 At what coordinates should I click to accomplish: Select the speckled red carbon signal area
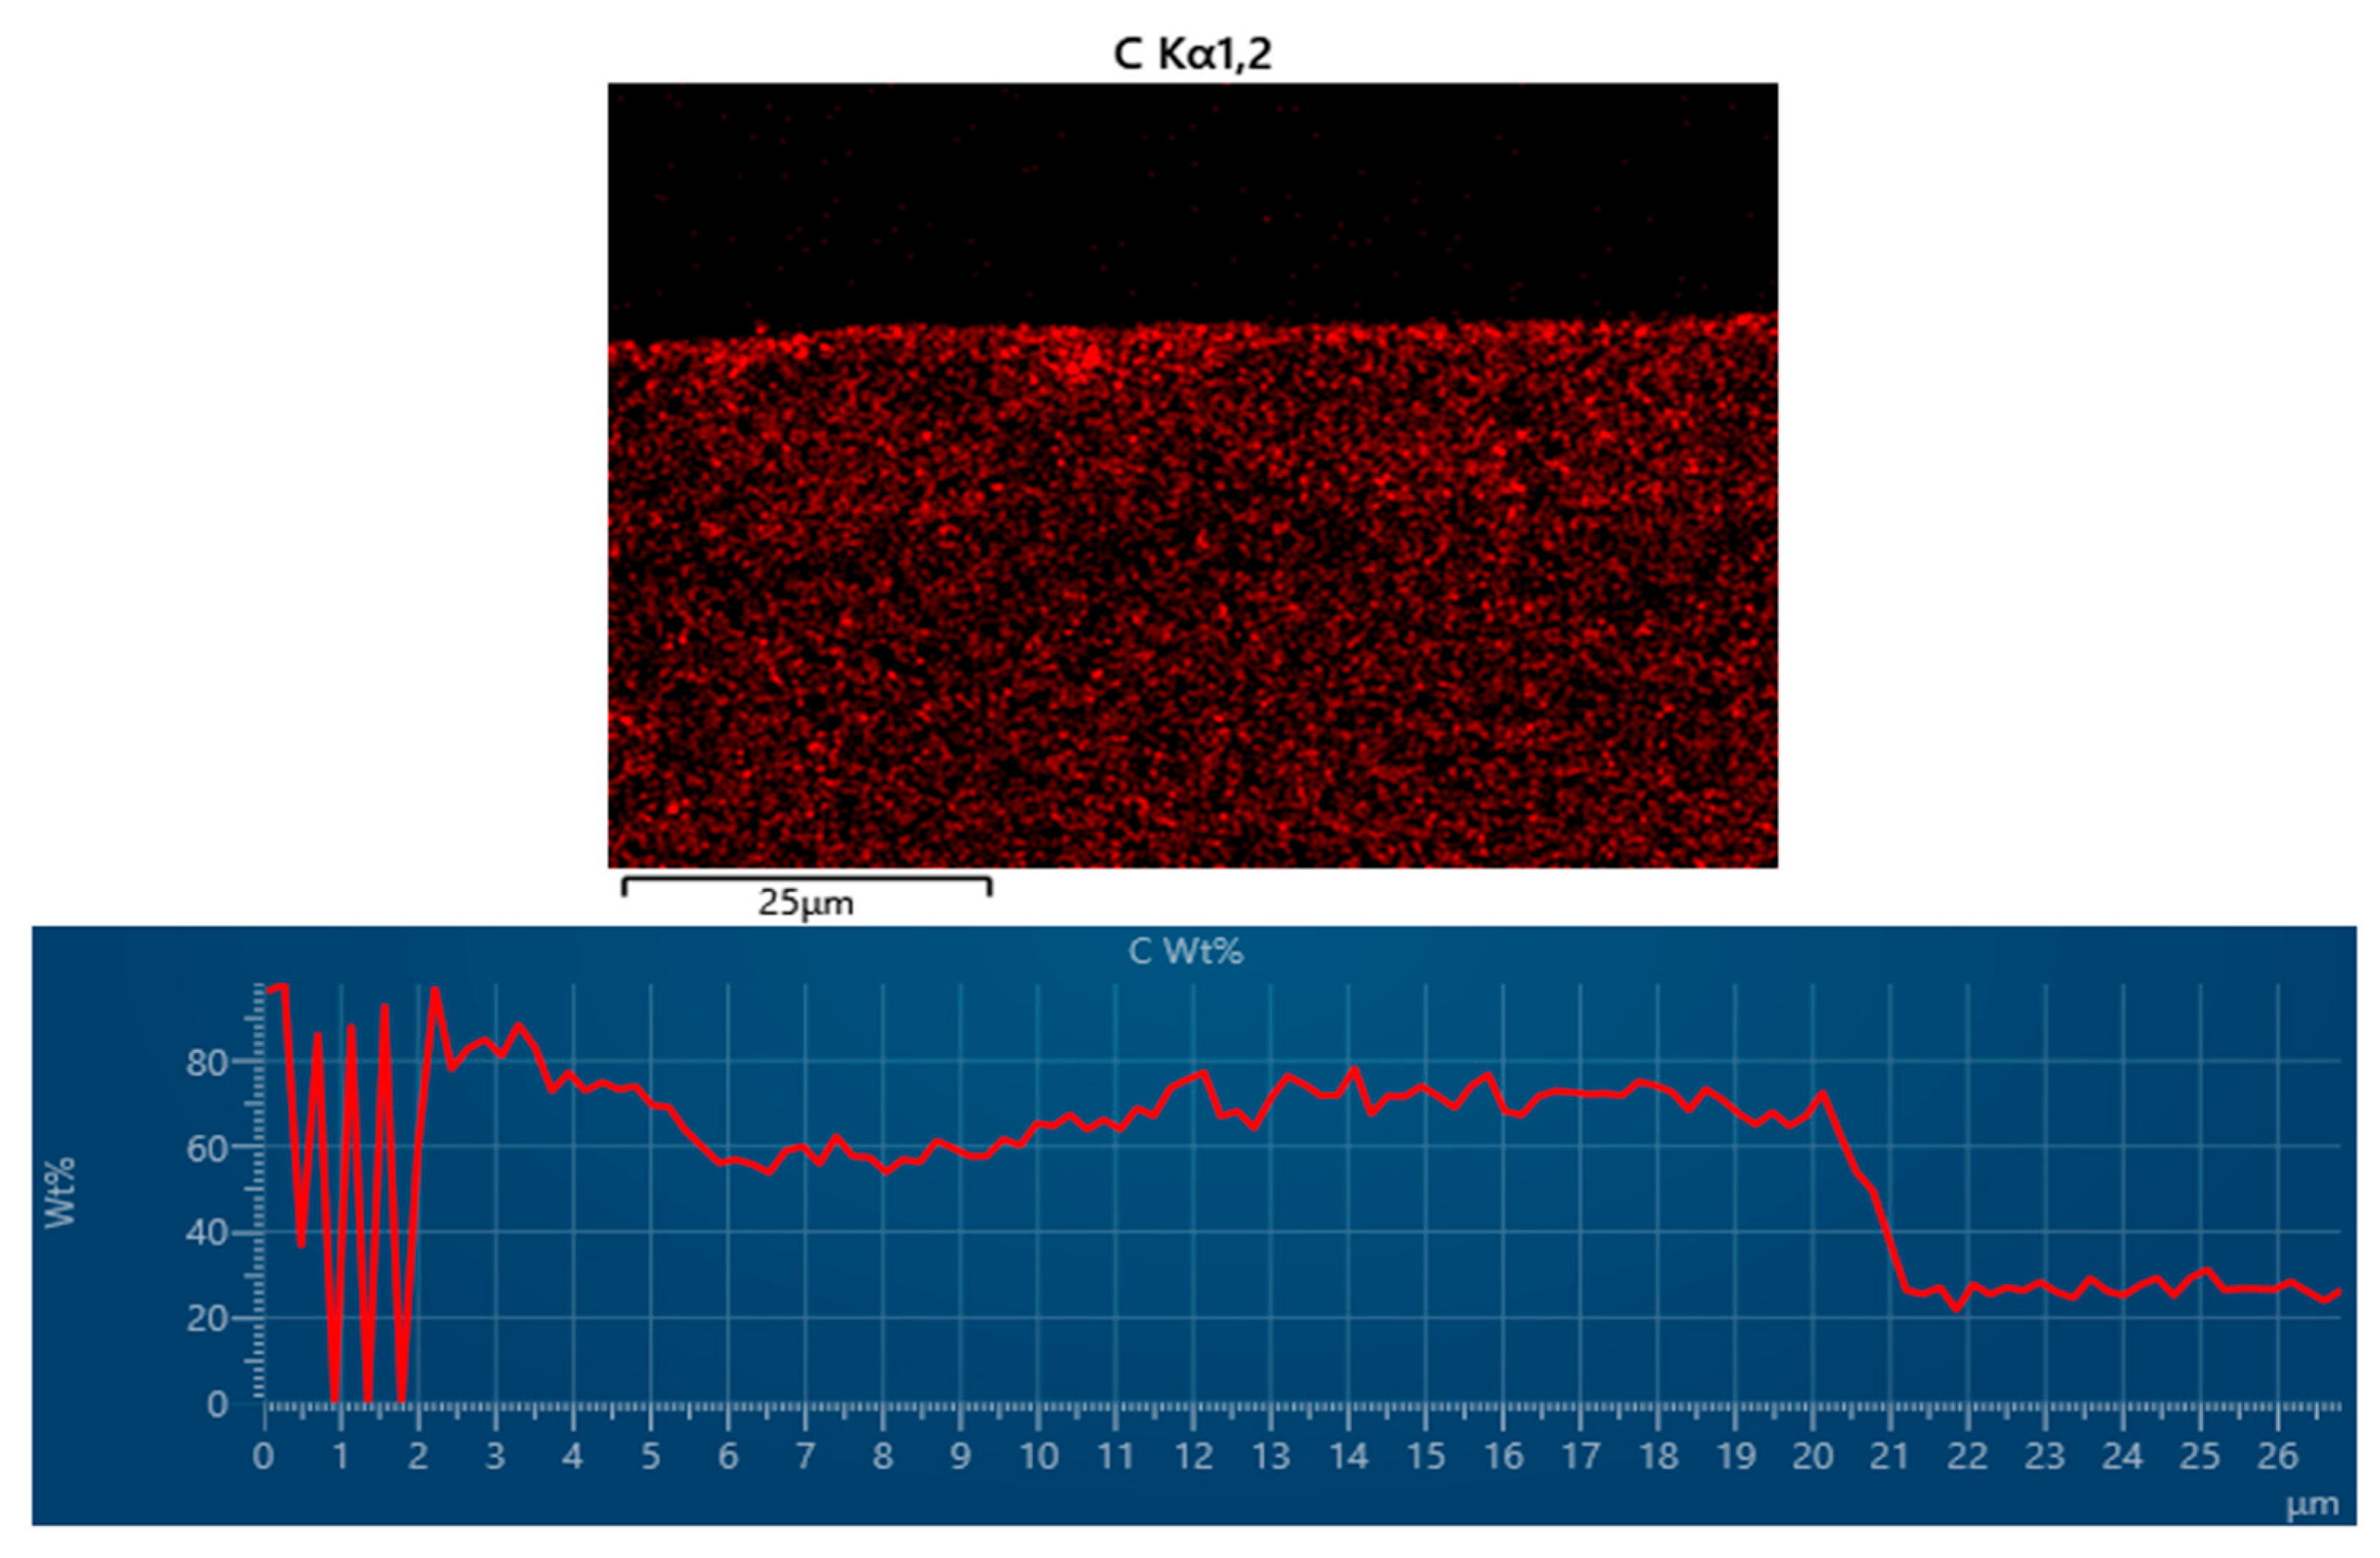point(1190,620)
